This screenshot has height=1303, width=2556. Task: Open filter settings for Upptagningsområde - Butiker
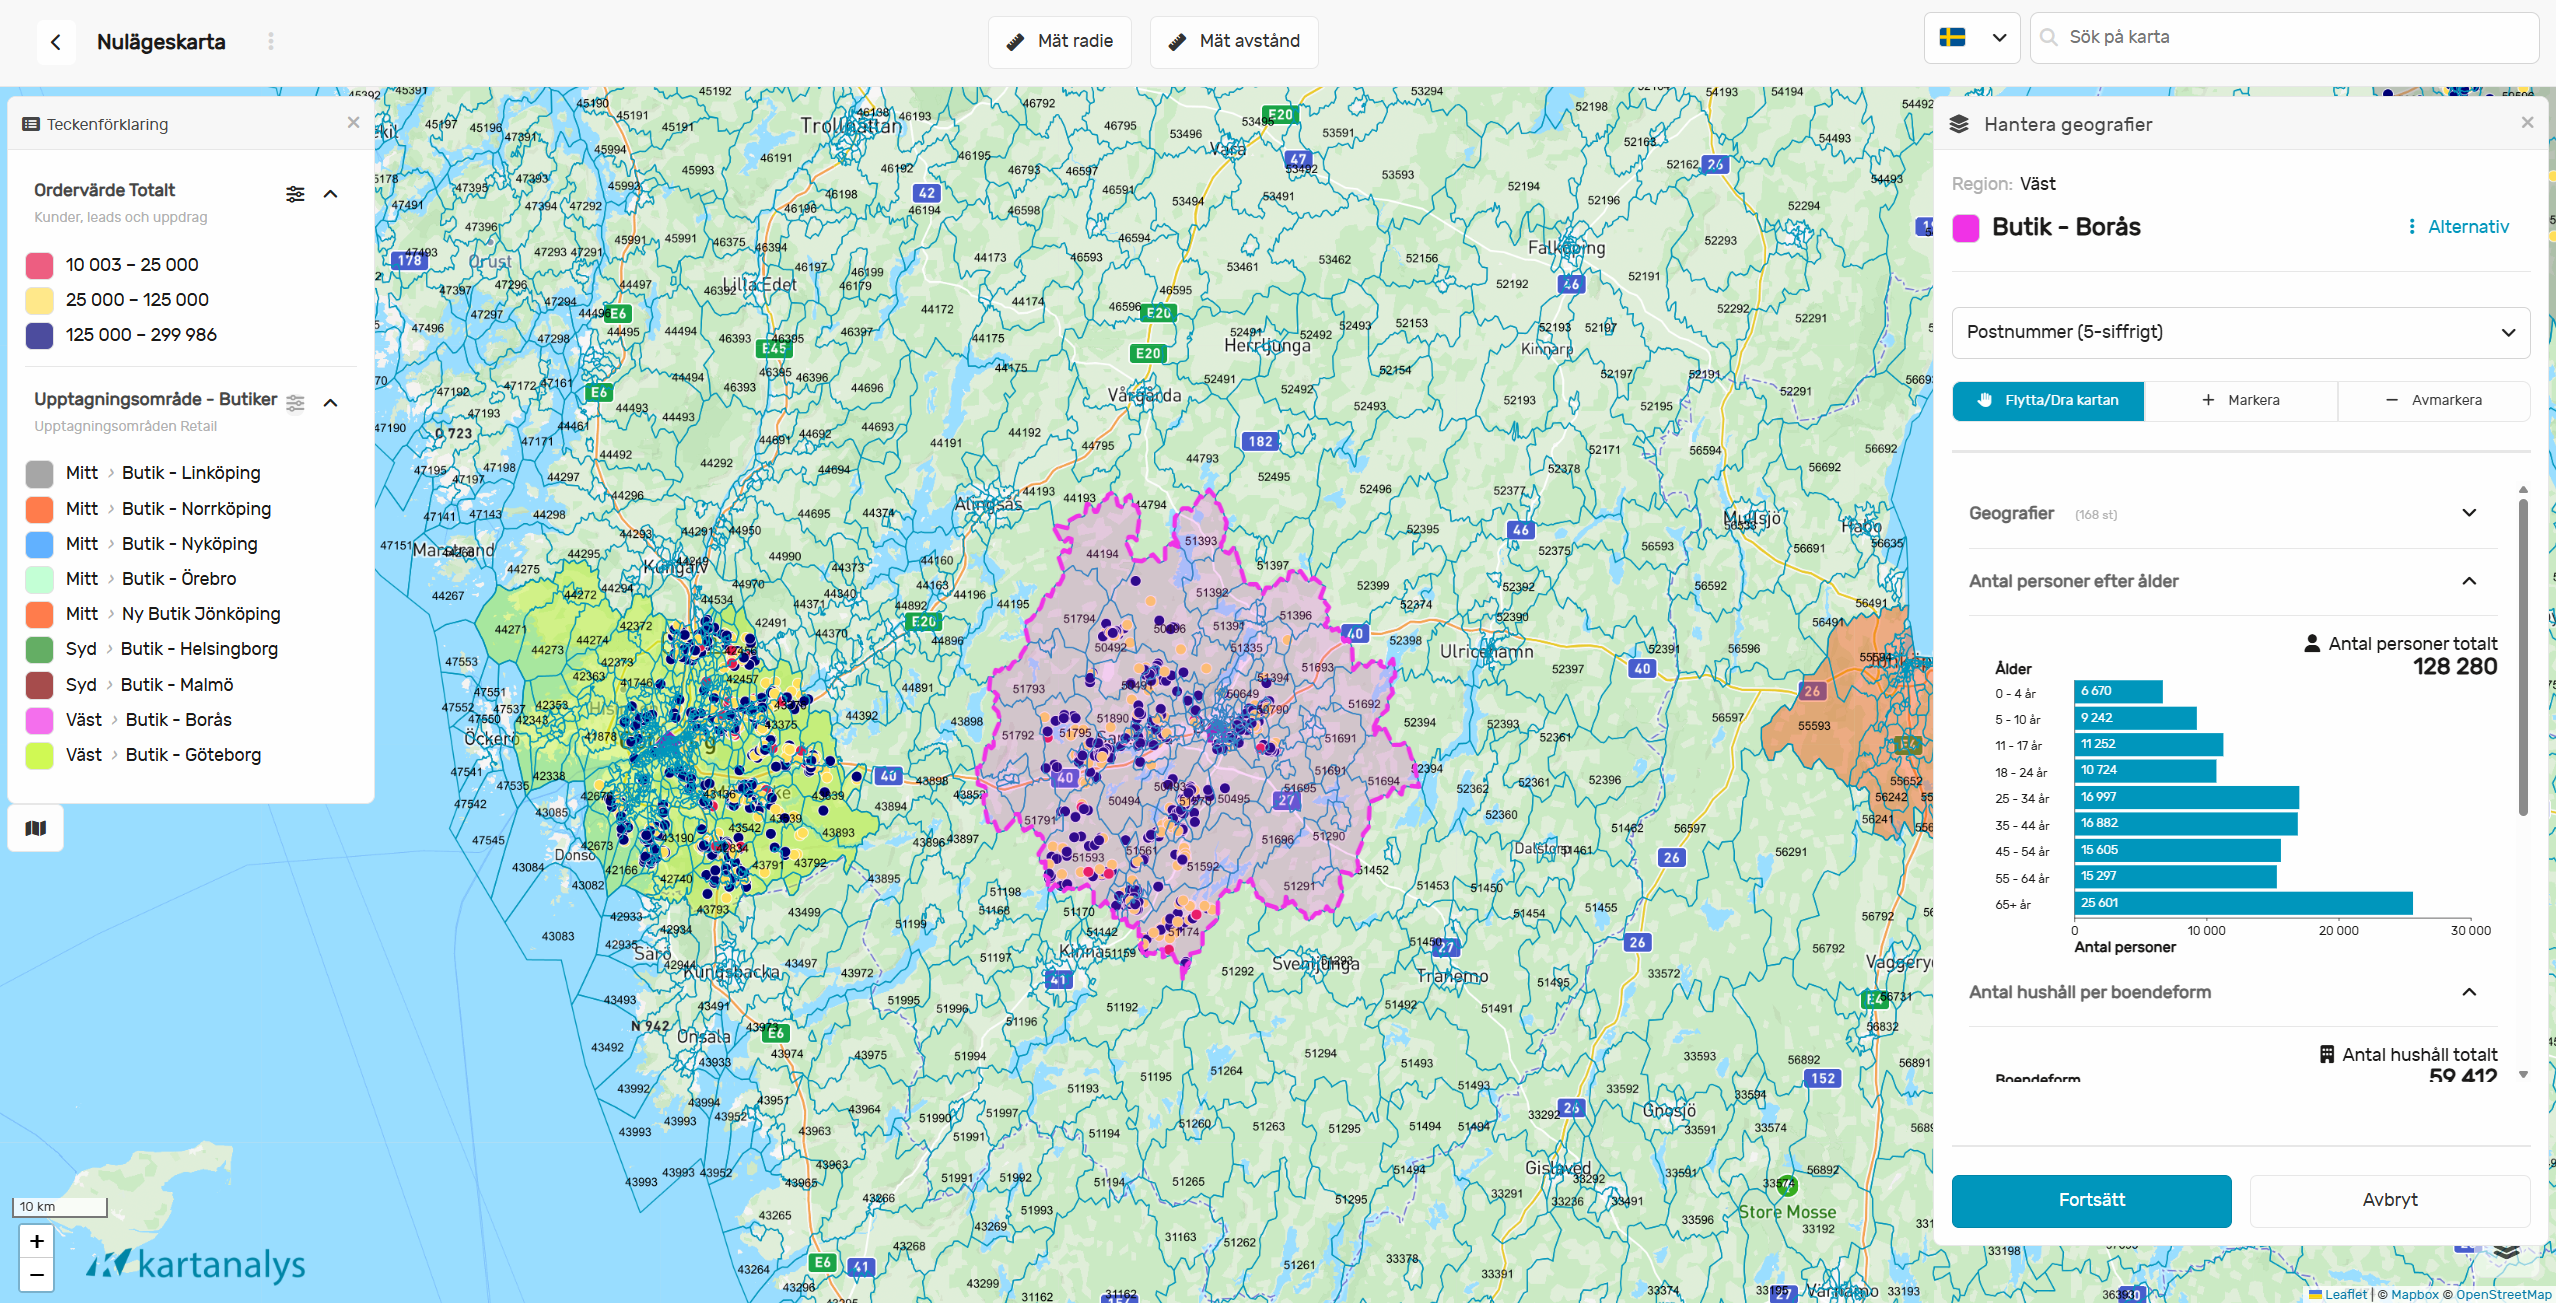click(295, 403)
